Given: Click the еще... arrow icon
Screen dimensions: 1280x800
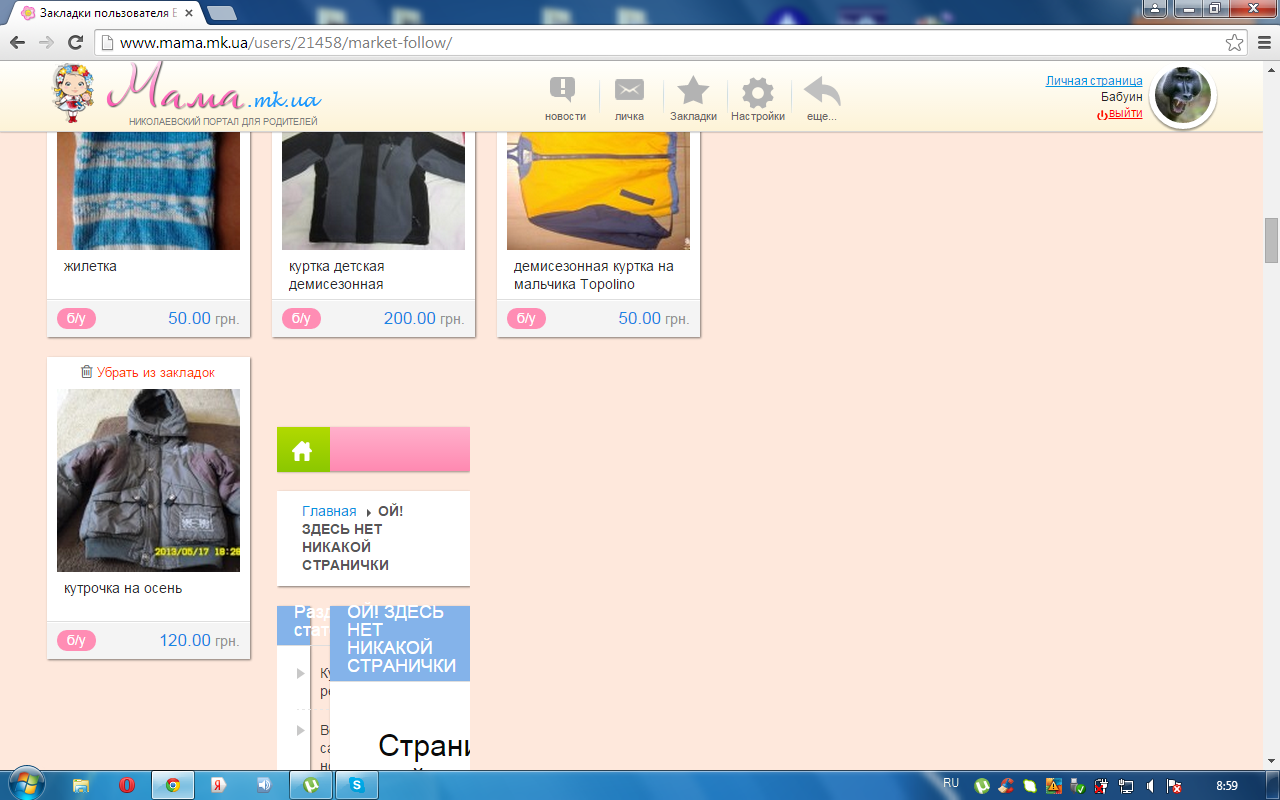Looking at the screenshot, I should [822, 93].
